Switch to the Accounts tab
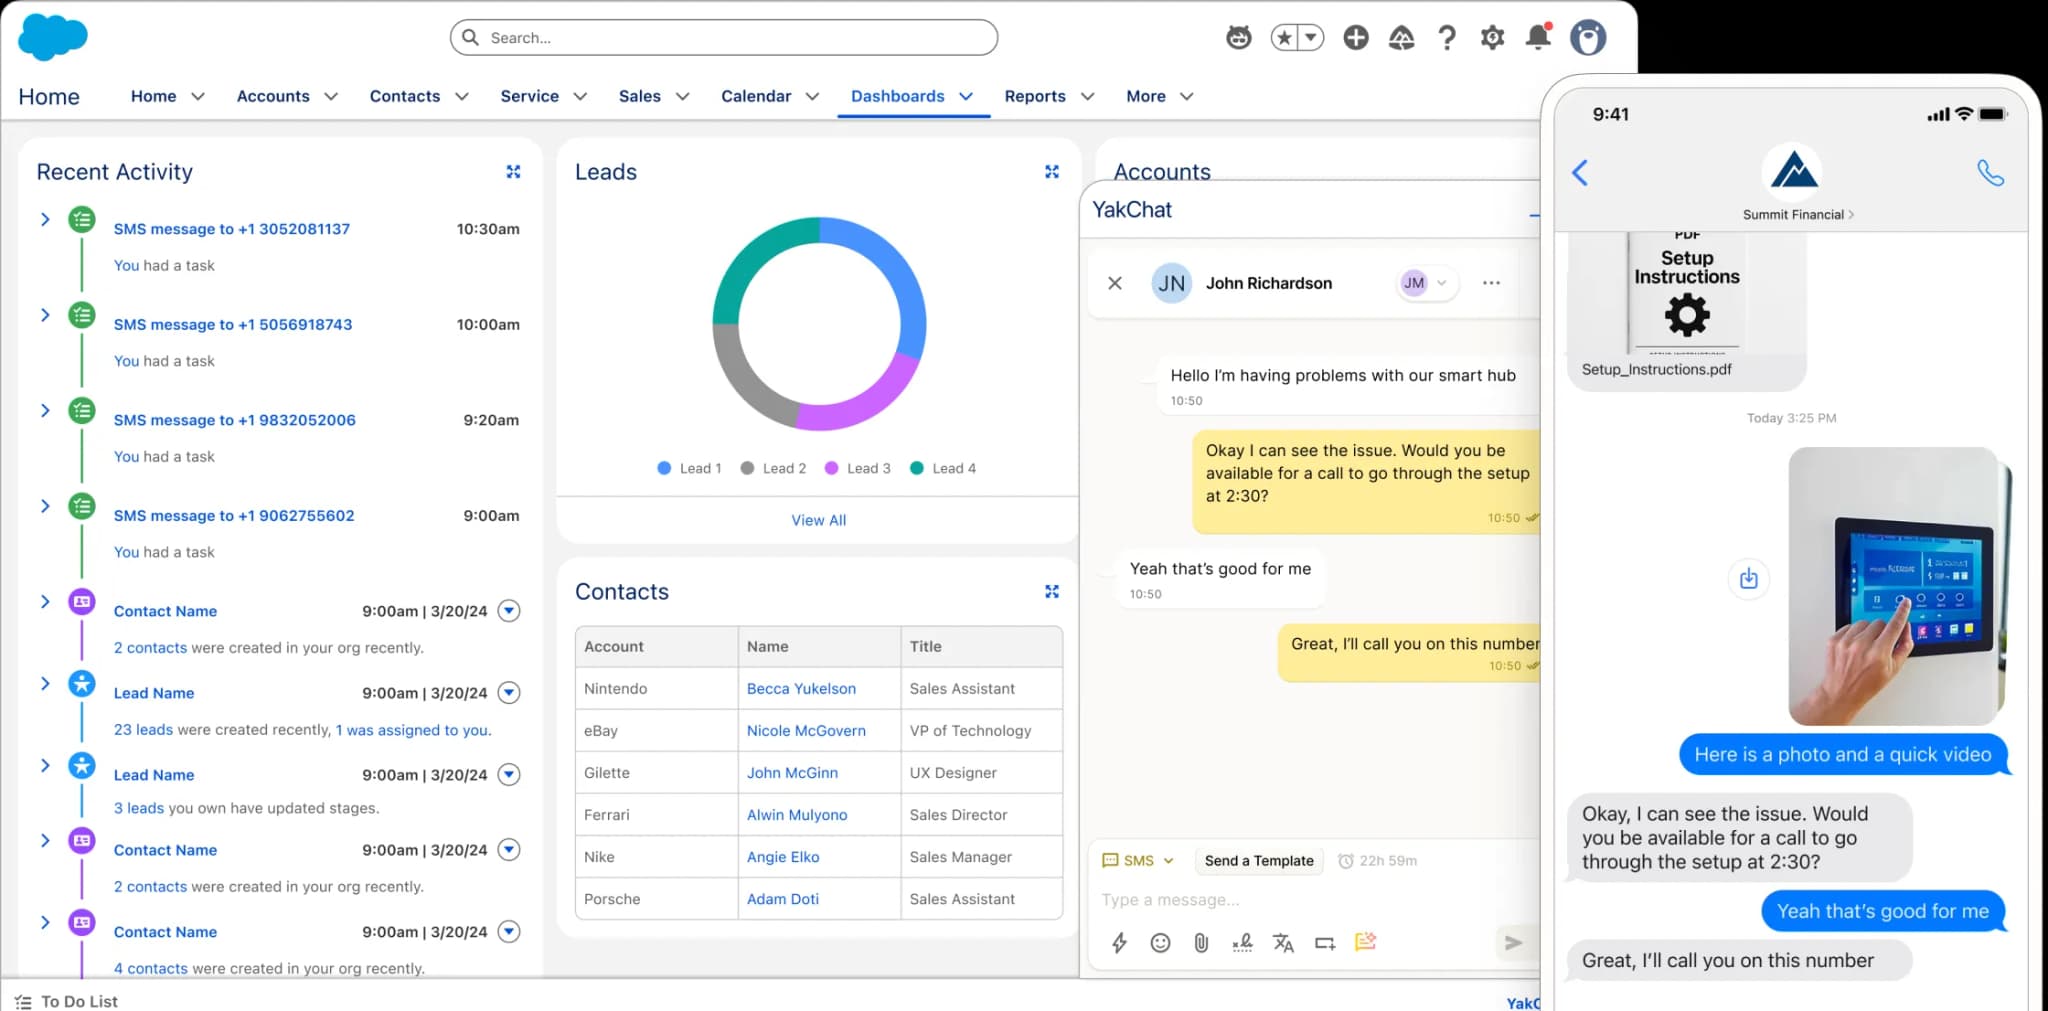2048x1011 pixels. (273, 97)
